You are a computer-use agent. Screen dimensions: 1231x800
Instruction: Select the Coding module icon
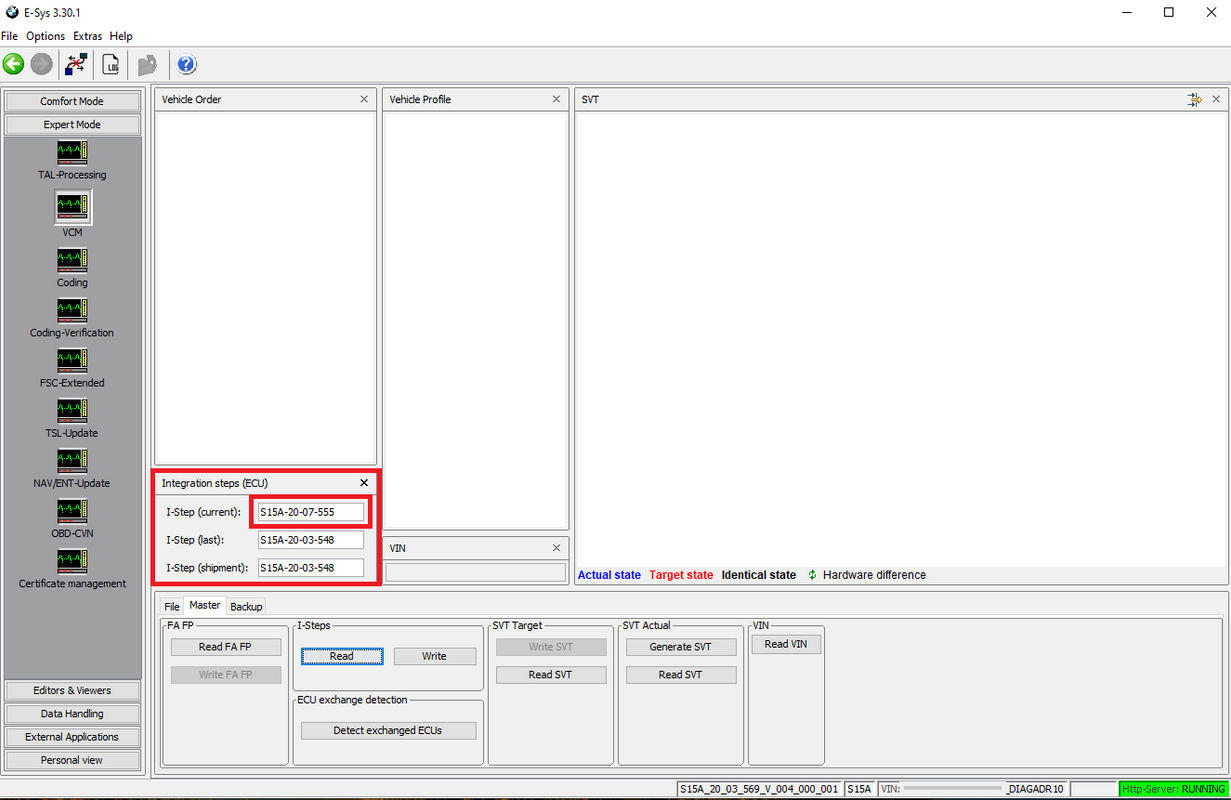pyautogui.click(x=72, y=261)
